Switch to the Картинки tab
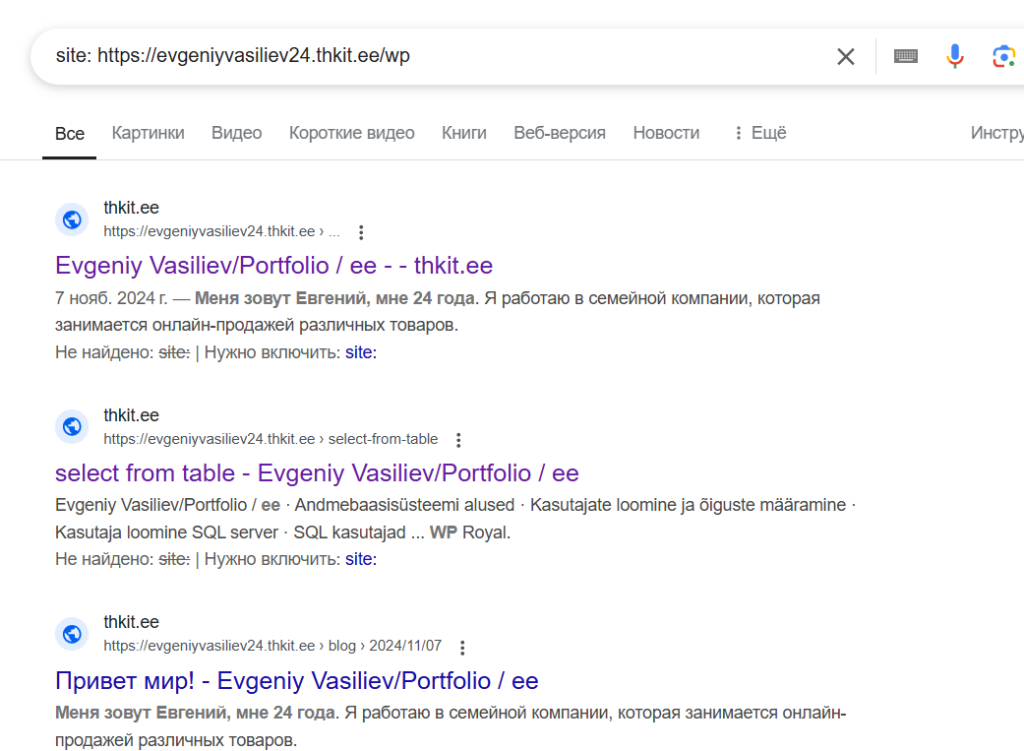 click(x=148, y=133)
